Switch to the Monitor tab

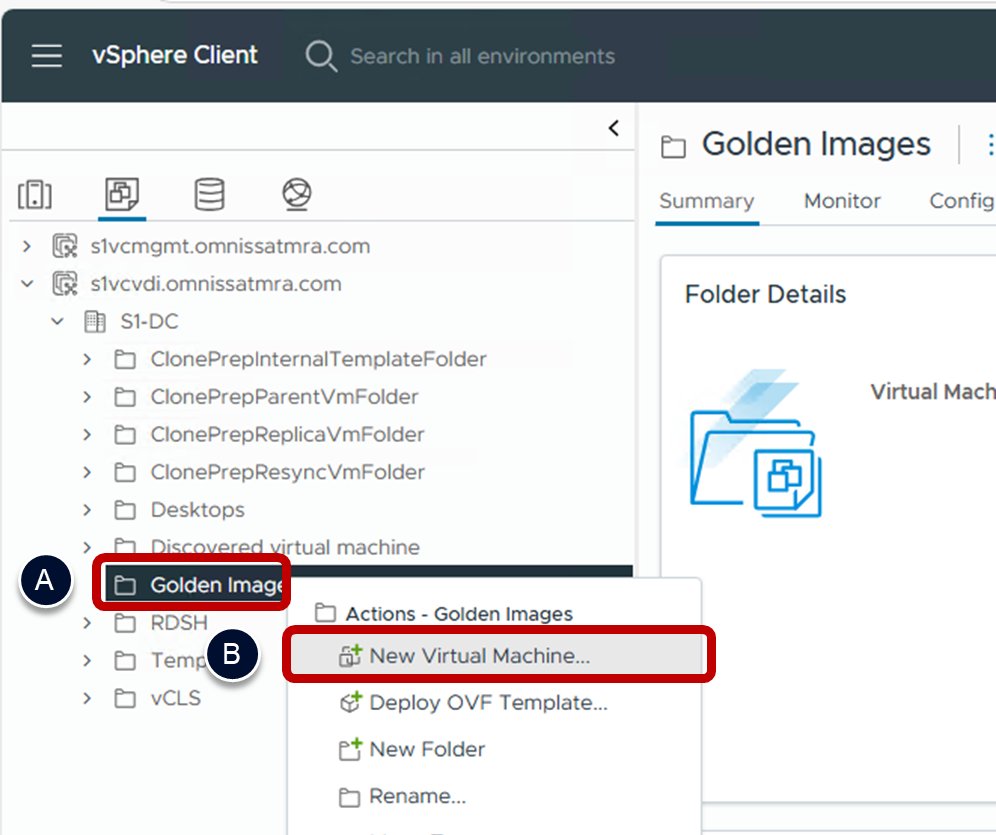[x=842, y=201]
